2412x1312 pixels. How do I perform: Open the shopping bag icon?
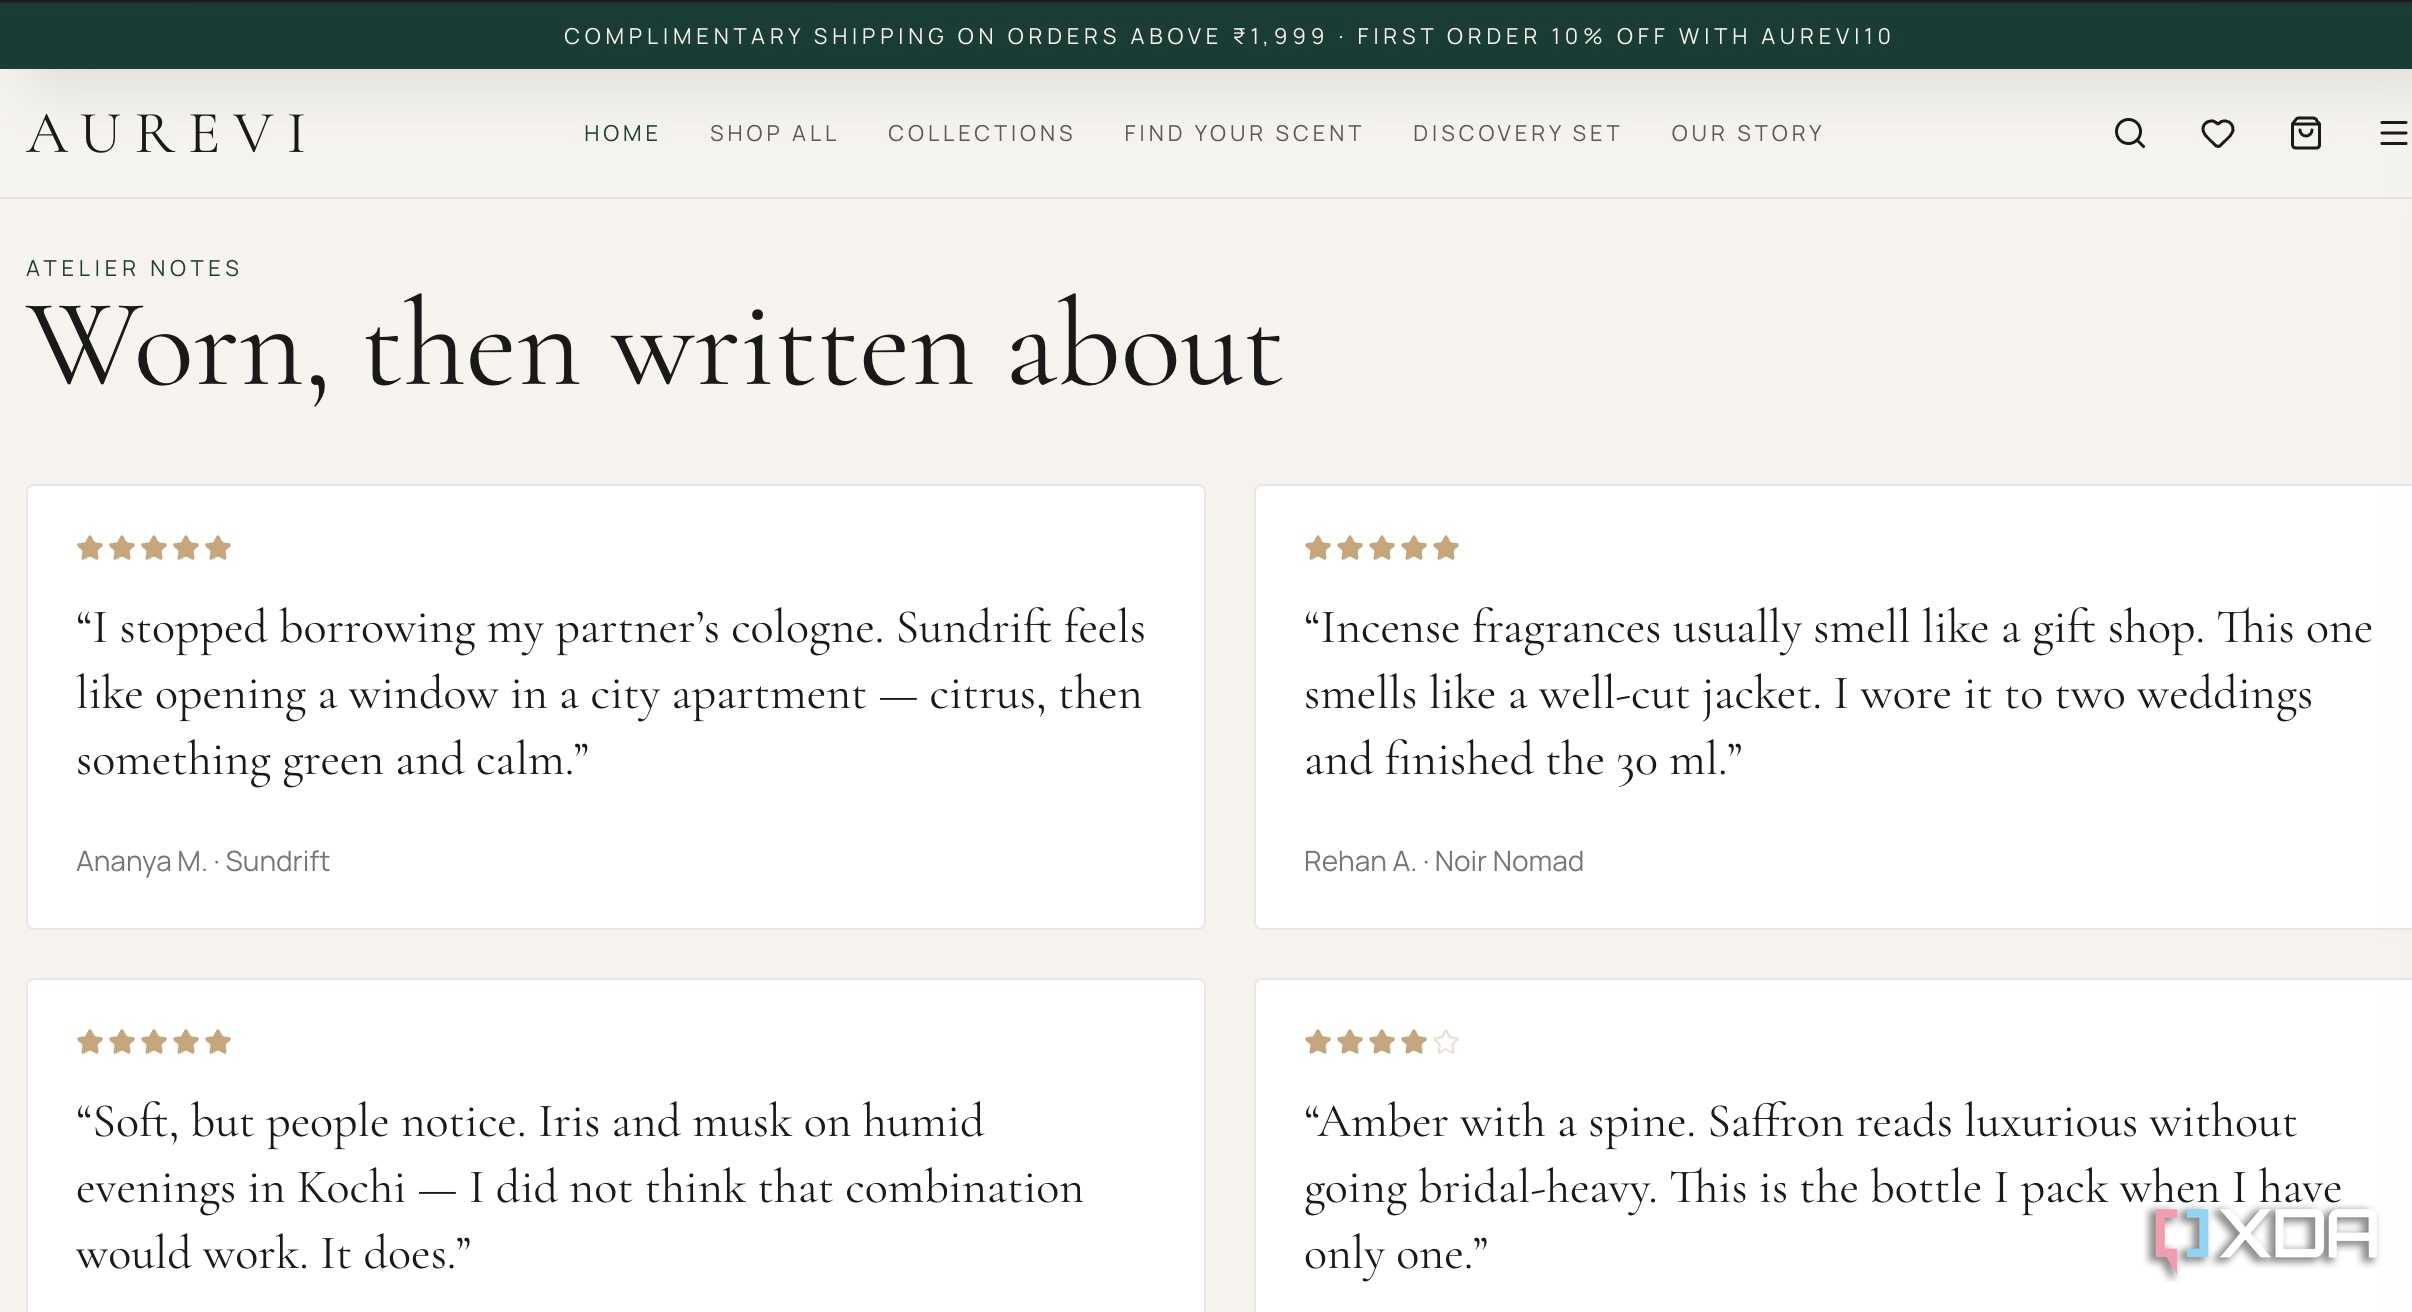click(2305, 133)
